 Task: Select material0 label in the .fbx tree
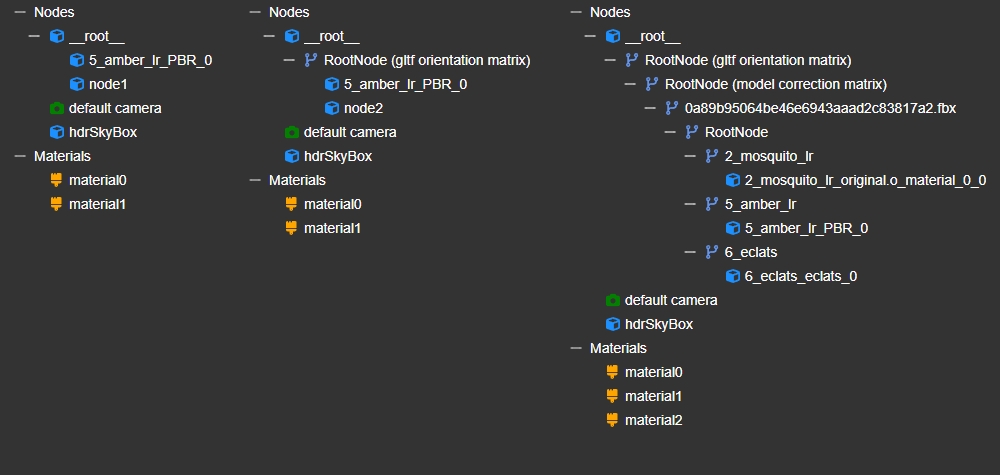coord(654,372)
